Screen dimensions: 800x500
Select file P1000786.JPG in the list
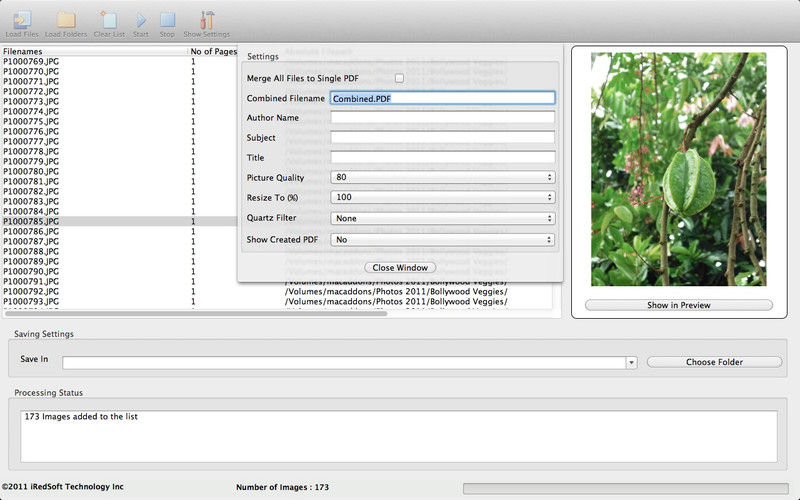31,231
